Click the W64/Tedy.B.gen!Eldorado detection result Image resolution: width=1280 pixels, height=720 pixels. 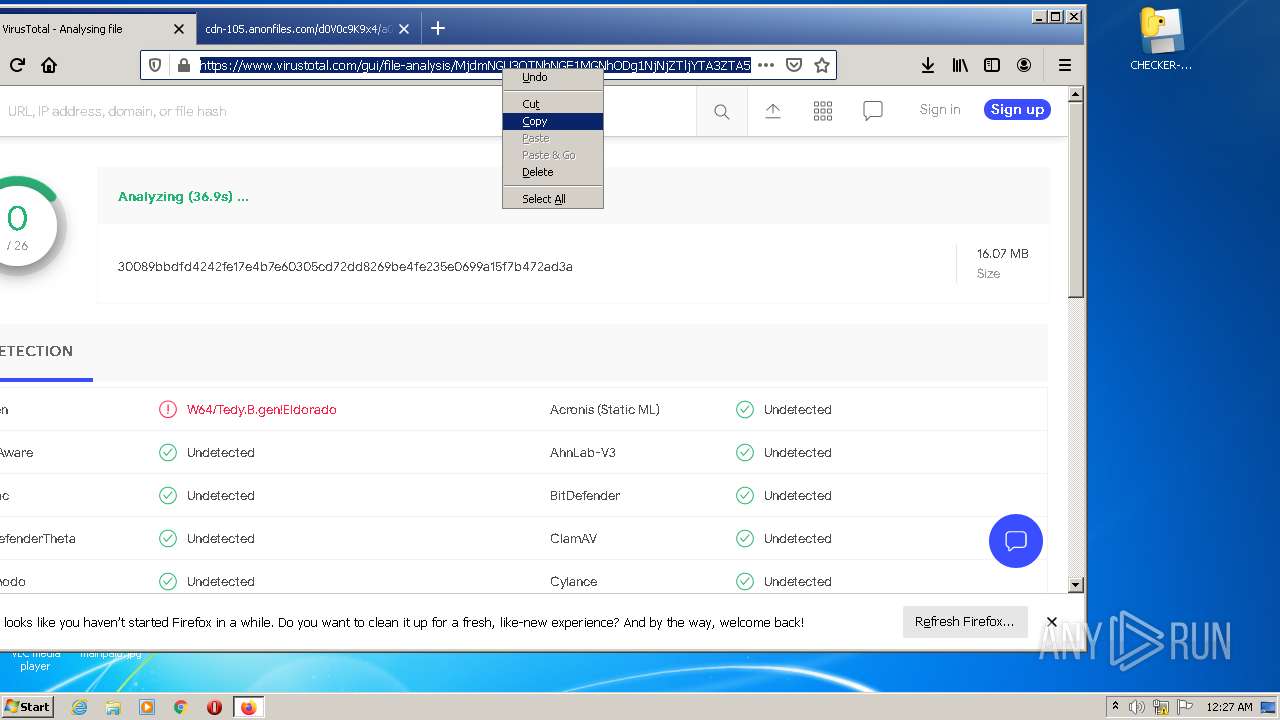coord(262,410)
